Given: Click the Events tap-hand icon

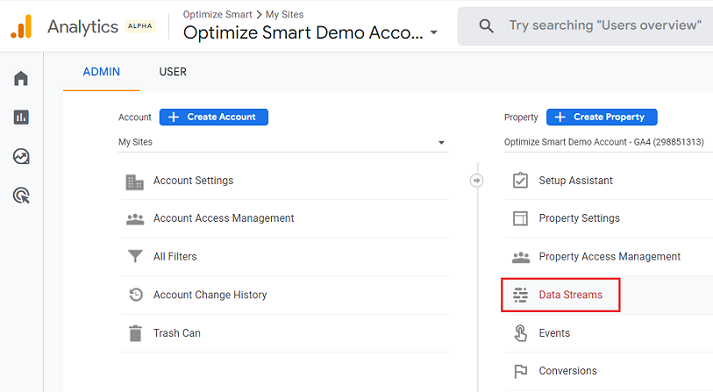Looking at the screenshot, I should pyautogui.click(x=520, y=333).
